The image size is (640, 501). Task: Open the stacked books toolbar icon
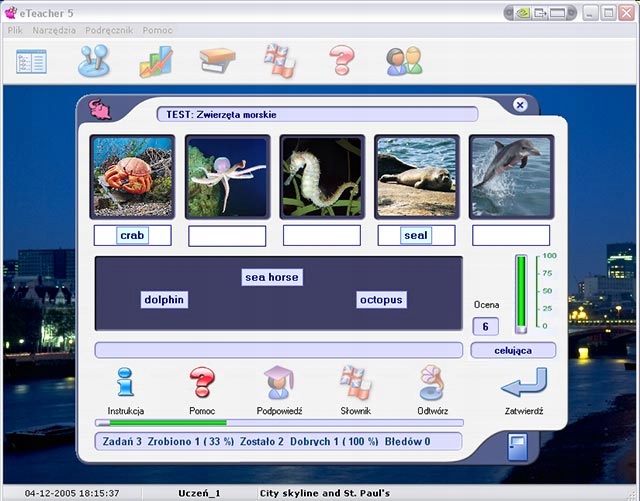[x=217, y=61]
